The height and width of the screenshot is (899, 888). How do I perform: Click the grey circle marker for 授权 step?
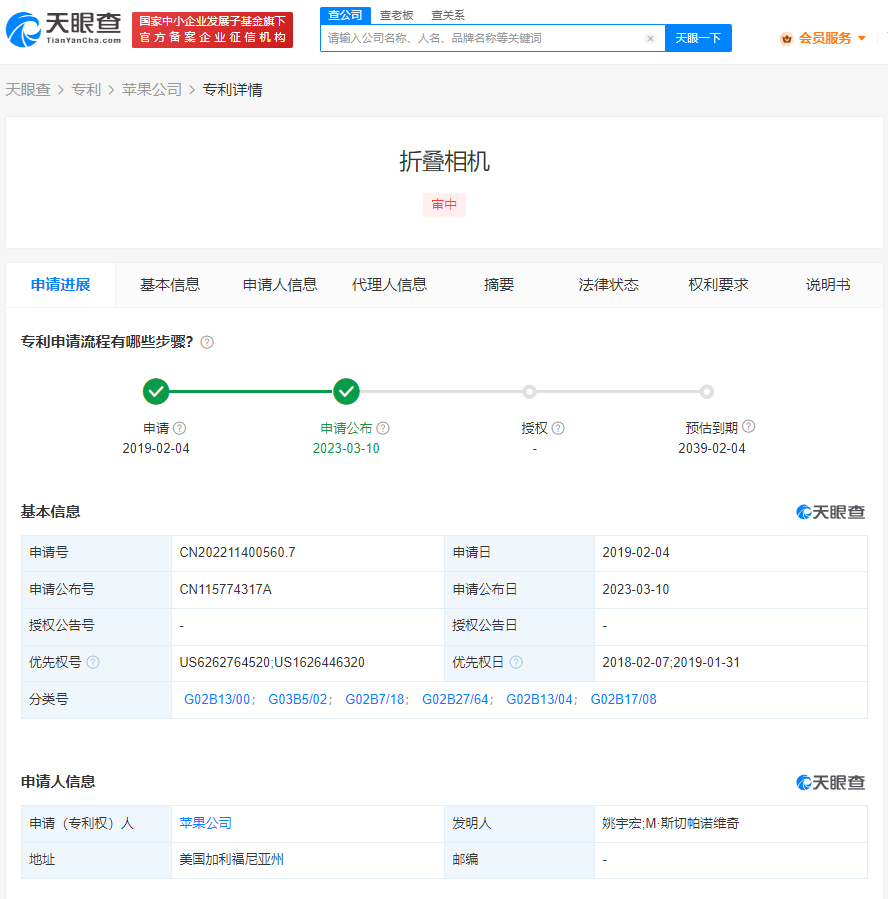530,392
